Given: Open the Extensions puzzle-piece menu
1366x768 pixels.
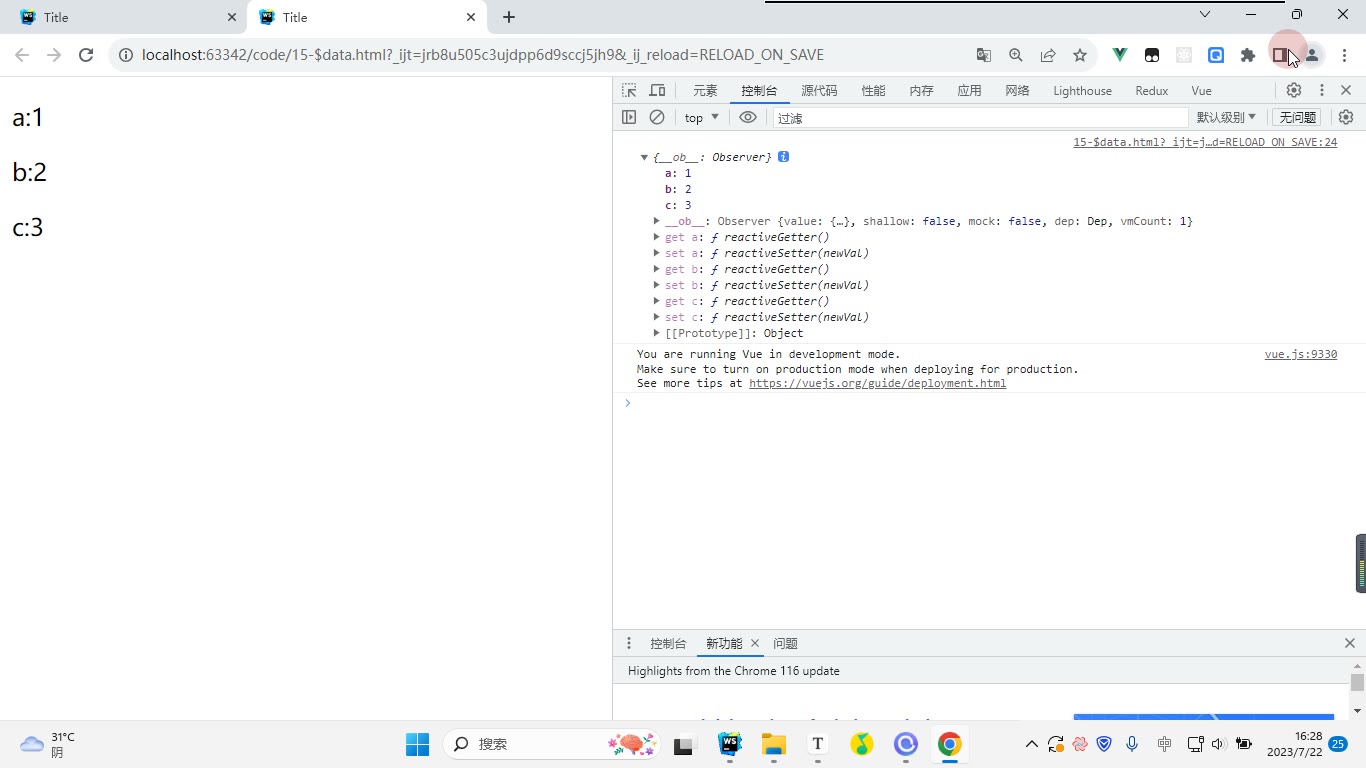Looking at the screenshot, I should coord(1248,56).
